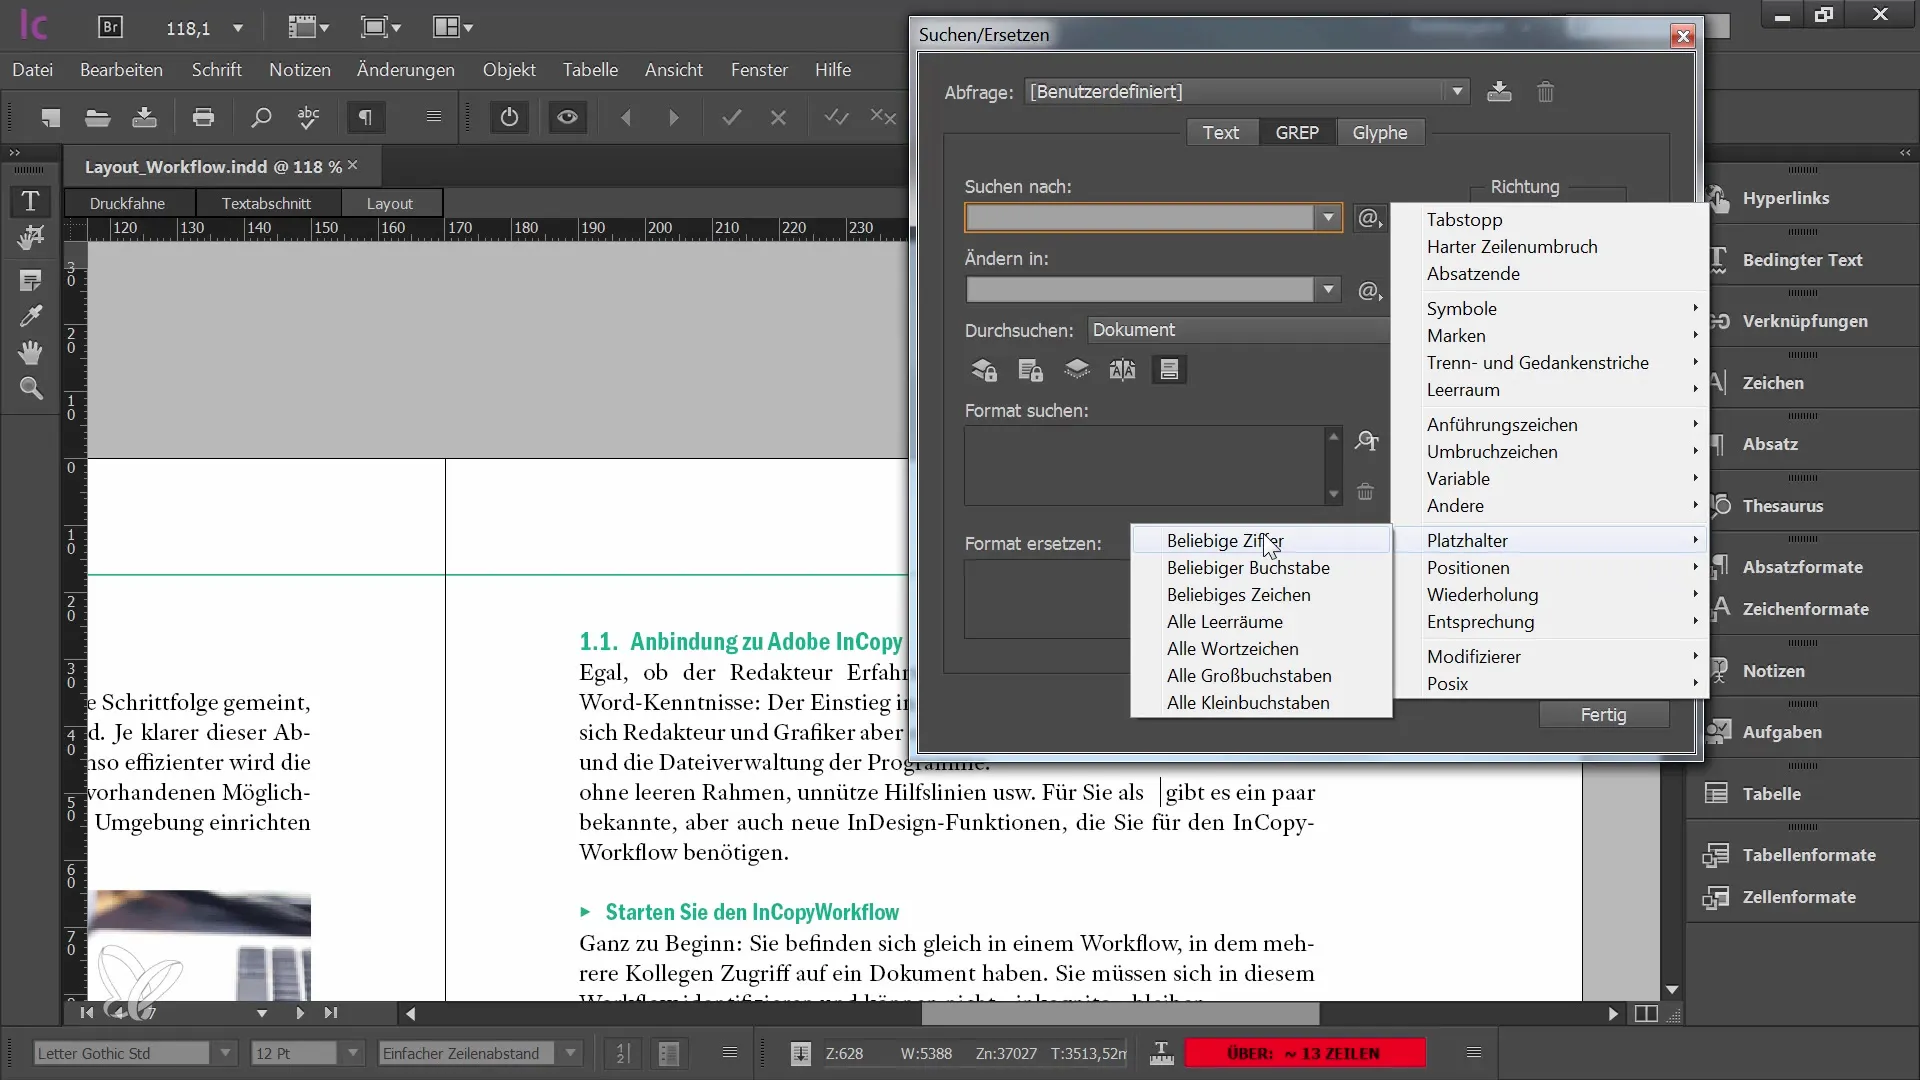Click the Speichern Abfrage icon
1920x1080 pixels.
pyautogui.click(x=1501, y=91)
